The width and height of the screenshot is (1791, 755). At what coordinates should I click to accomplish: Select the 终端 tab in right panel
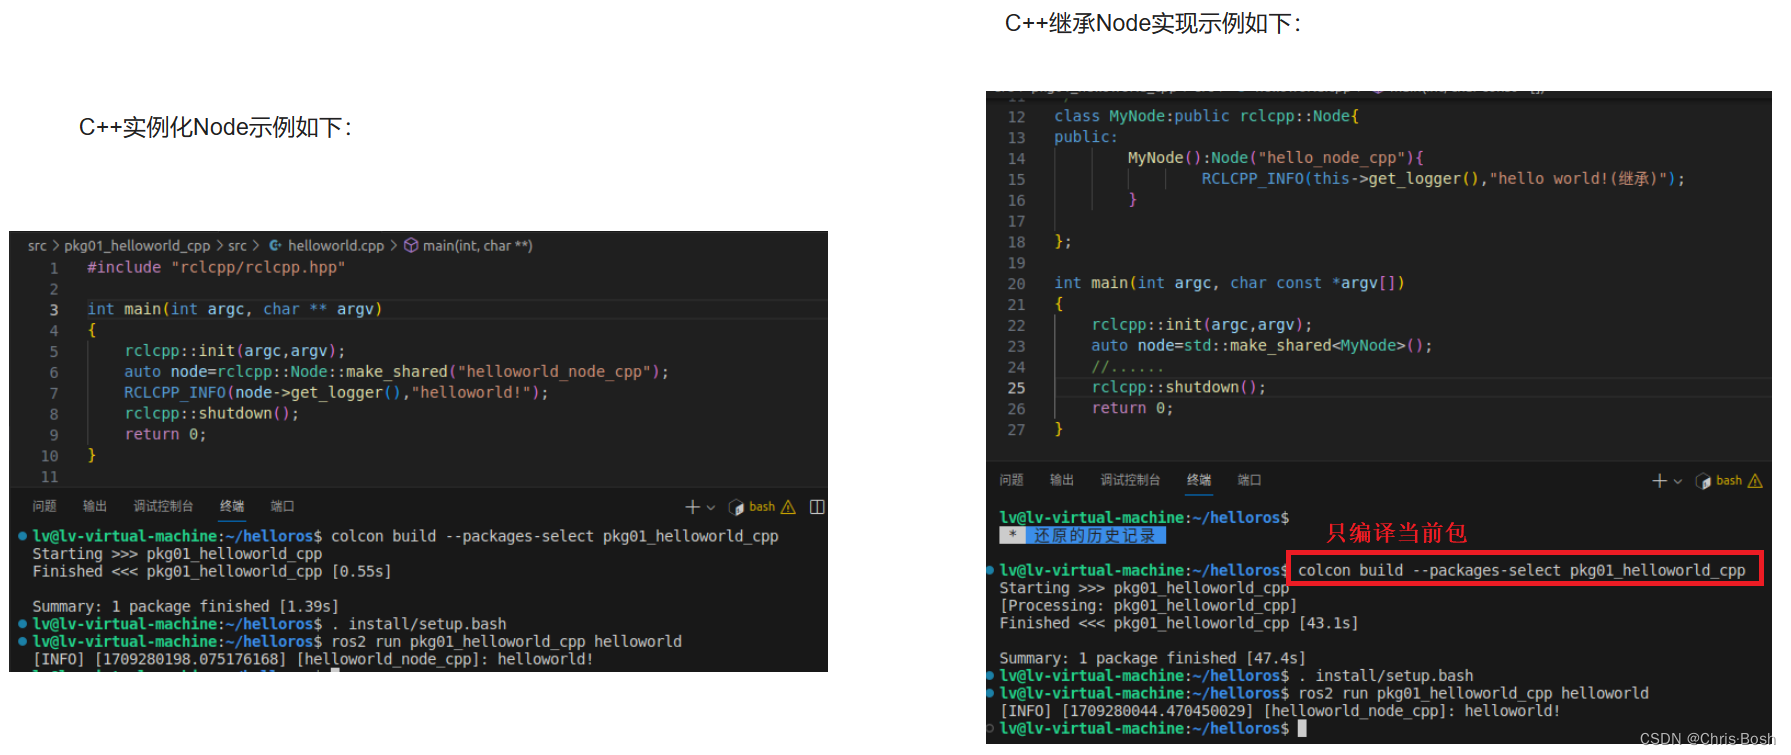1199,481
